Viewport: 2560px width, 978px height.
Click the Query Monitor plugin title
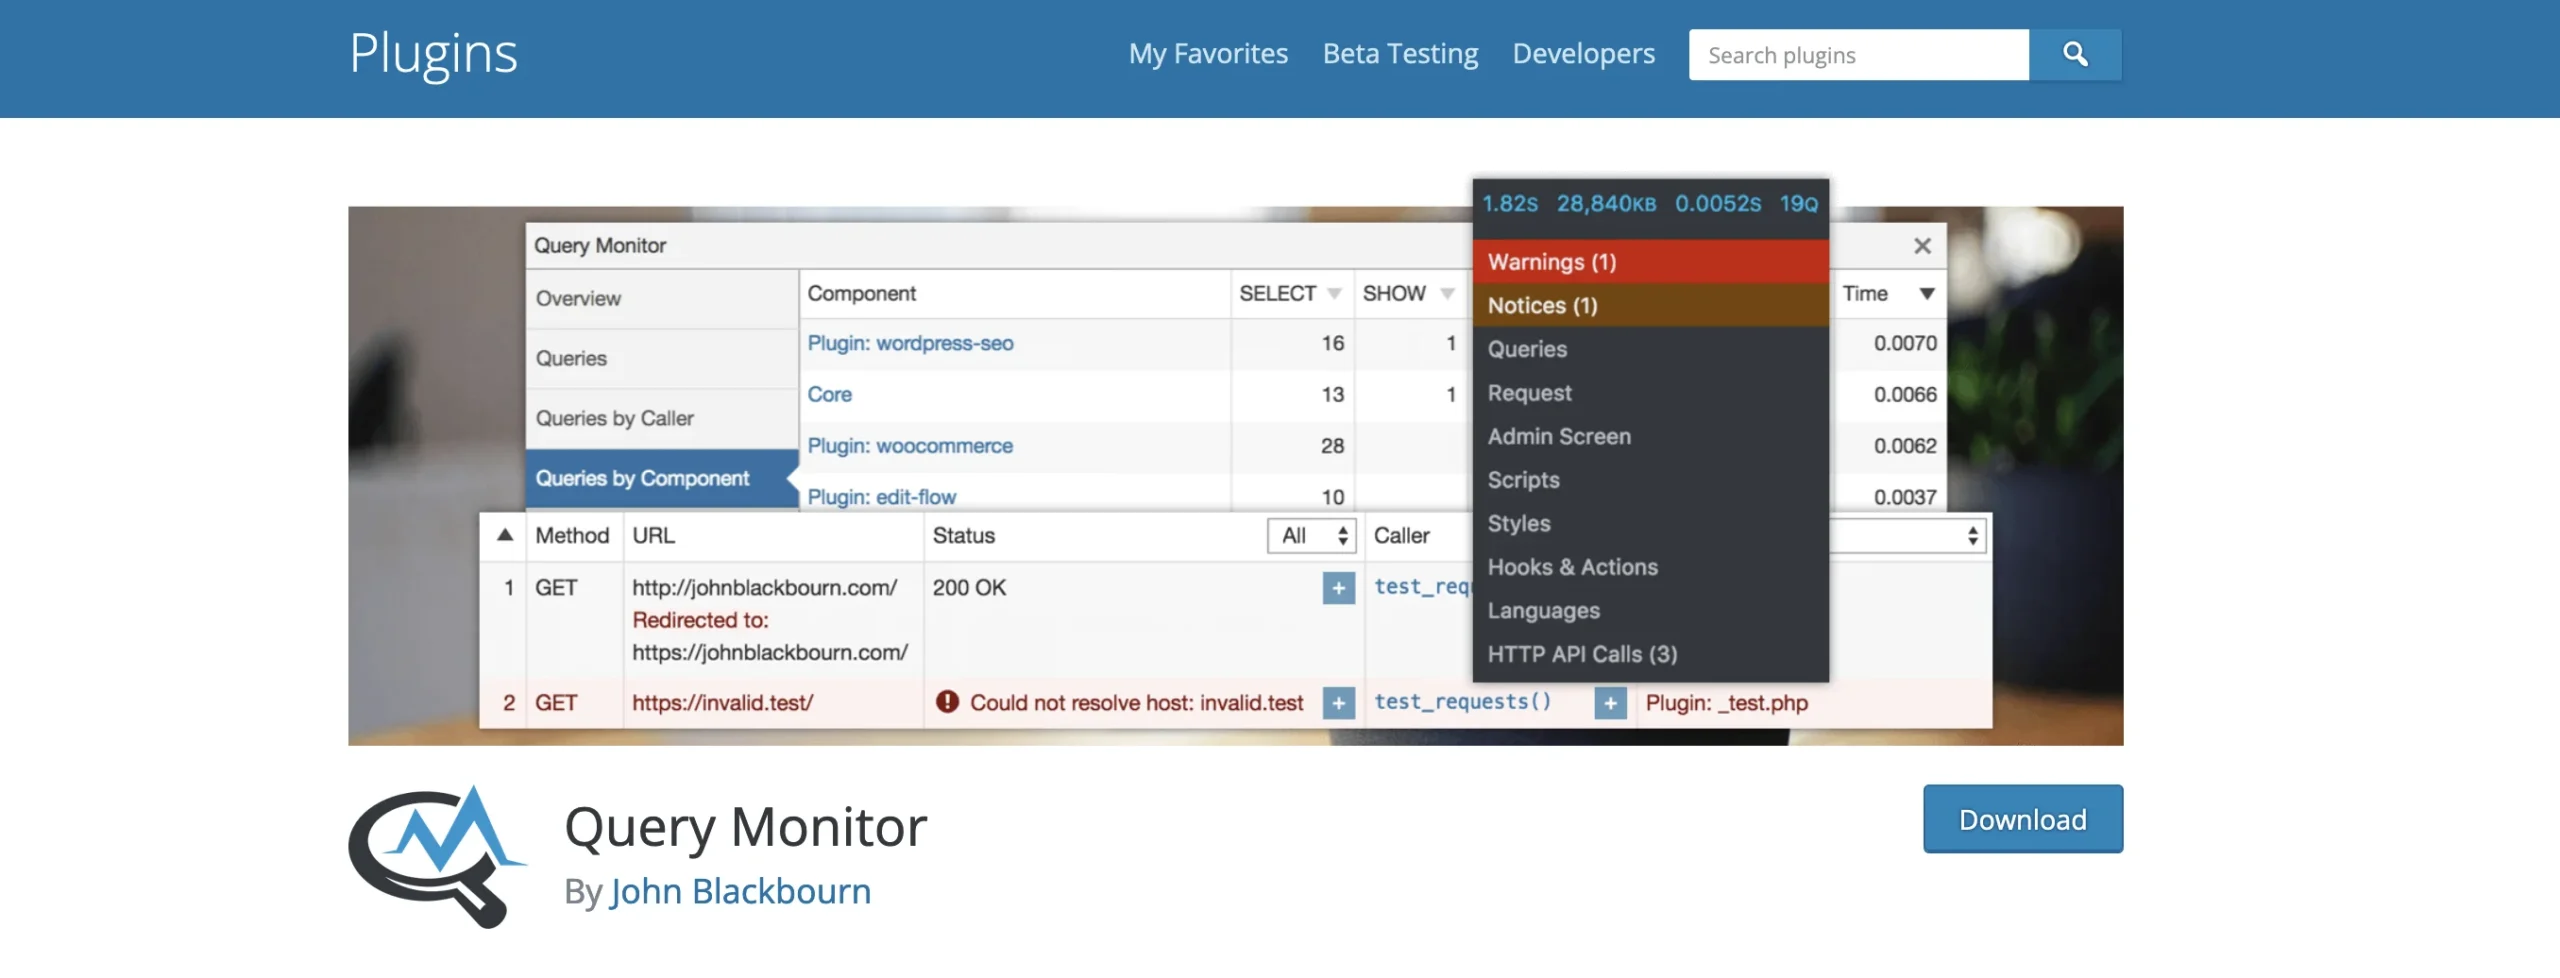click(x=745, y=827)
